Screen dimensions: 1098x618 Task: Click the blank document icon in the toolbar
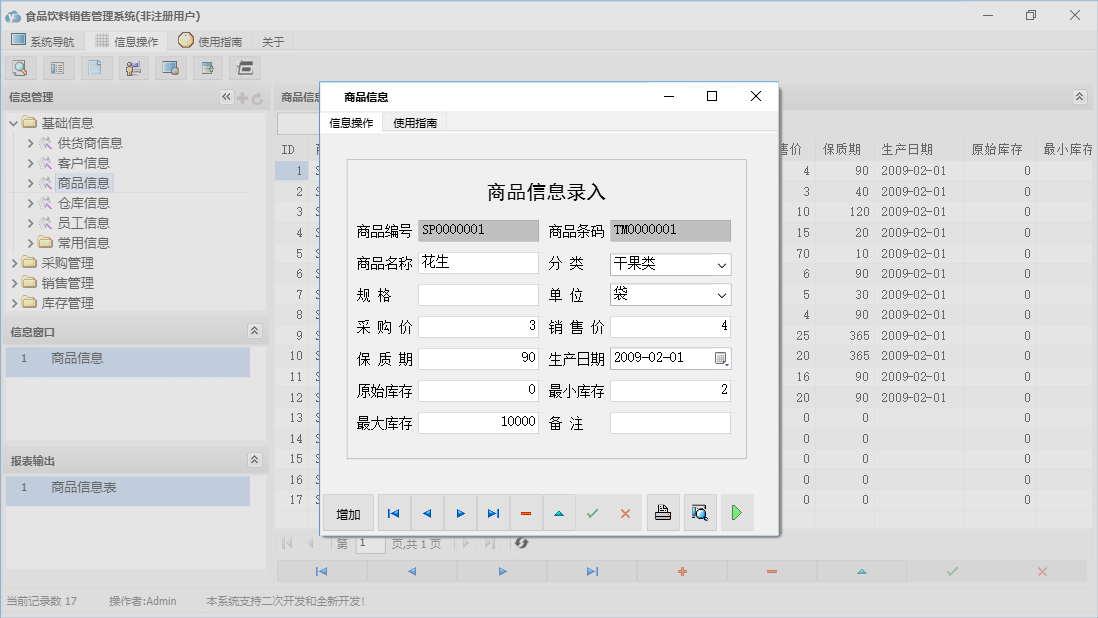[95, 67]
